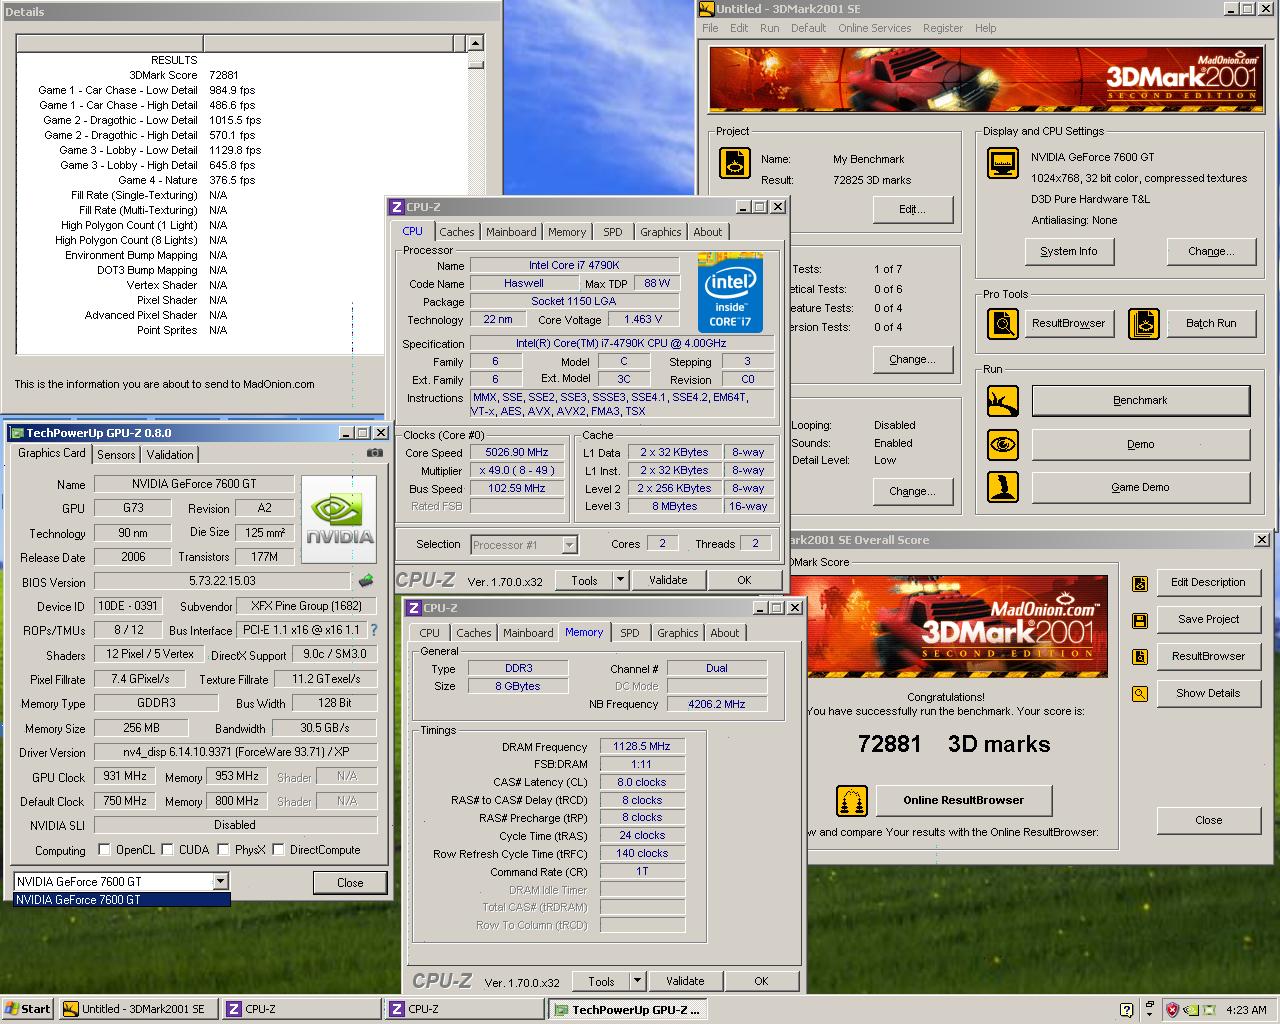Image resolution: width=1280 pixels, height=1024 pixels.
Task: Click the Benchmark run icon in 3DMark
Action: [x=1003, y=401]
